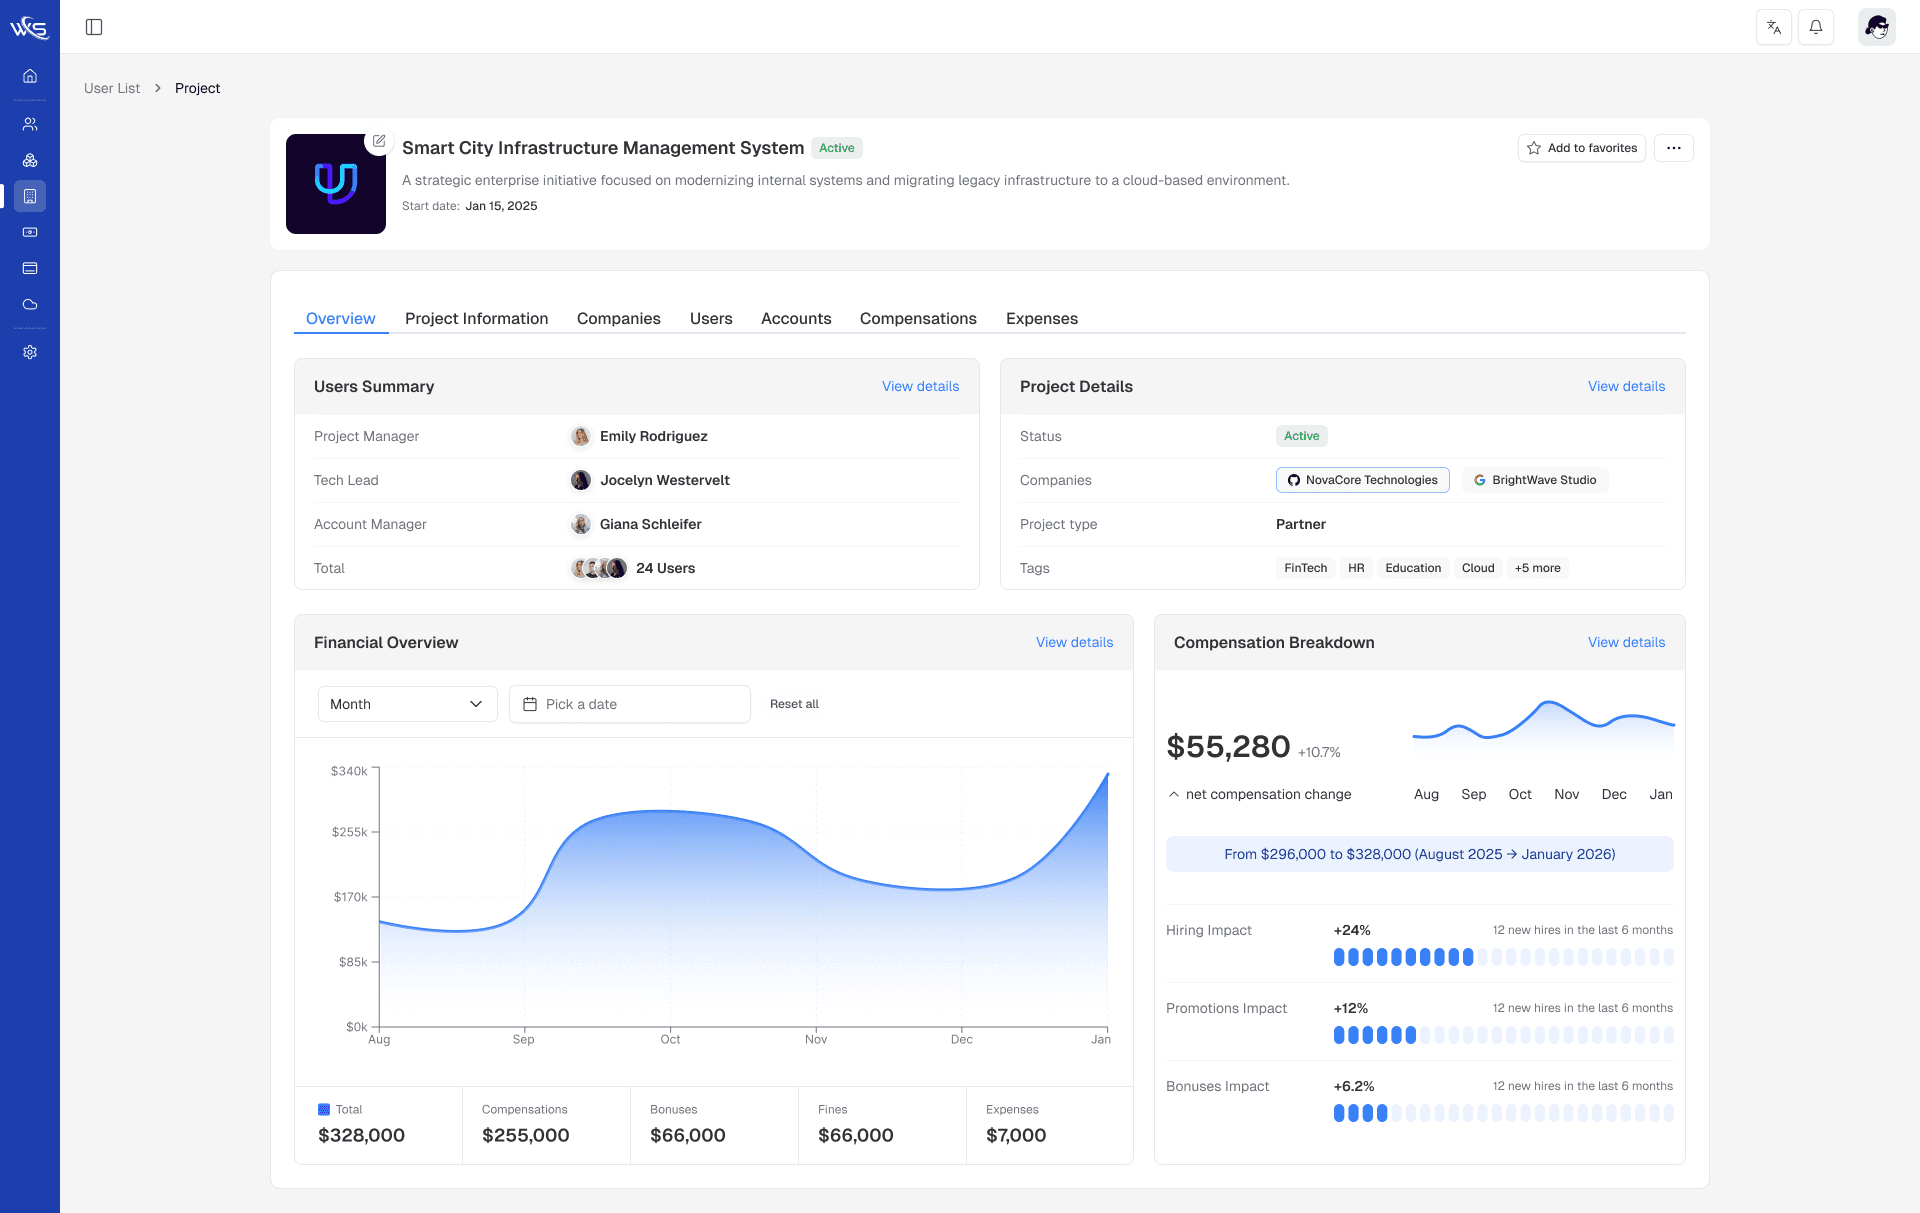Image resolution: width=1920 pixels, height=1213 pixels.
Task: Click the sidebar collapse panel icon
Action: click(94, 27)
